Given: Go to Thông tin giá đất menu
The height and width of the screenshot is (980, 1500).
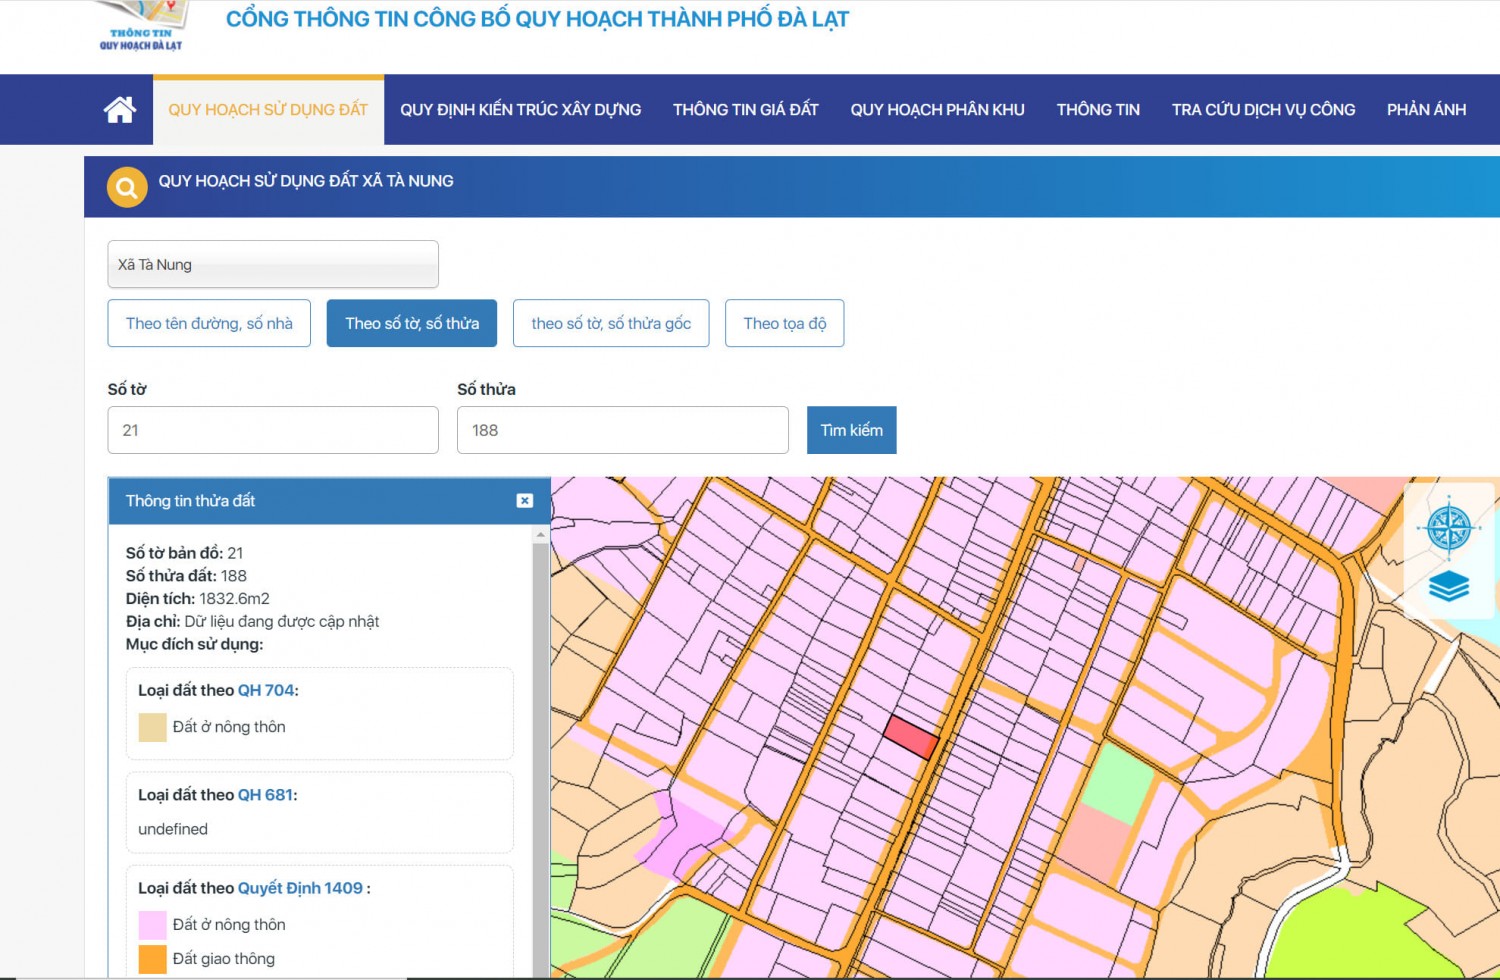Looking at the screenshot, I should [745, 110].
